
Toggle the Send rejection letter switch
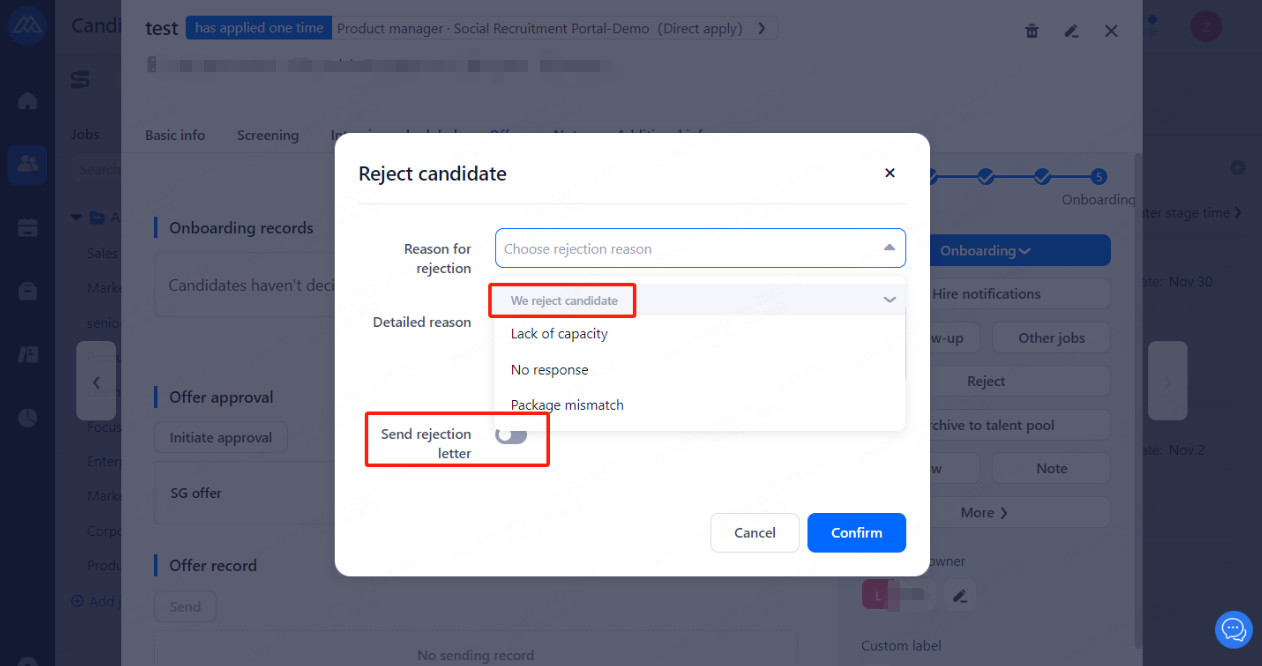511,435
